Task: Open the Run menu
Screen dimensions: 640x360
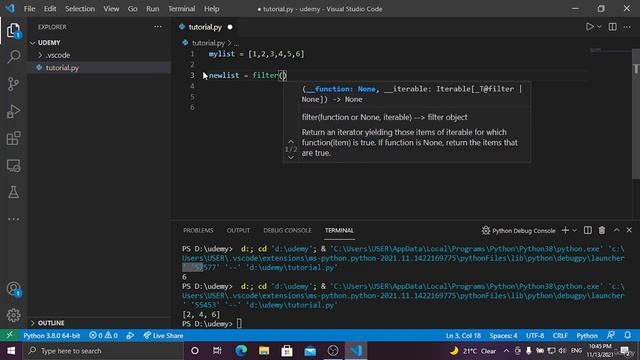Action: pyautogui.click(x=153, y=9)
